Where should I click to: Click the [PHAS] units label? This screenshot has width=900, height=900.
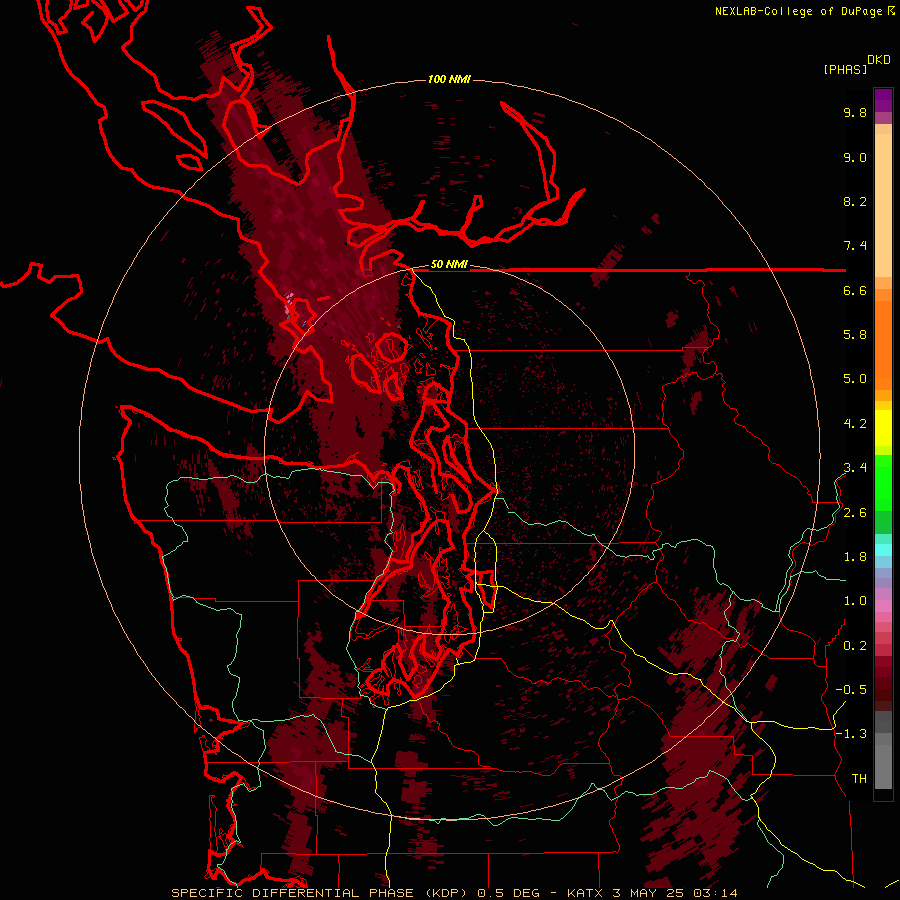pos(845,69)
